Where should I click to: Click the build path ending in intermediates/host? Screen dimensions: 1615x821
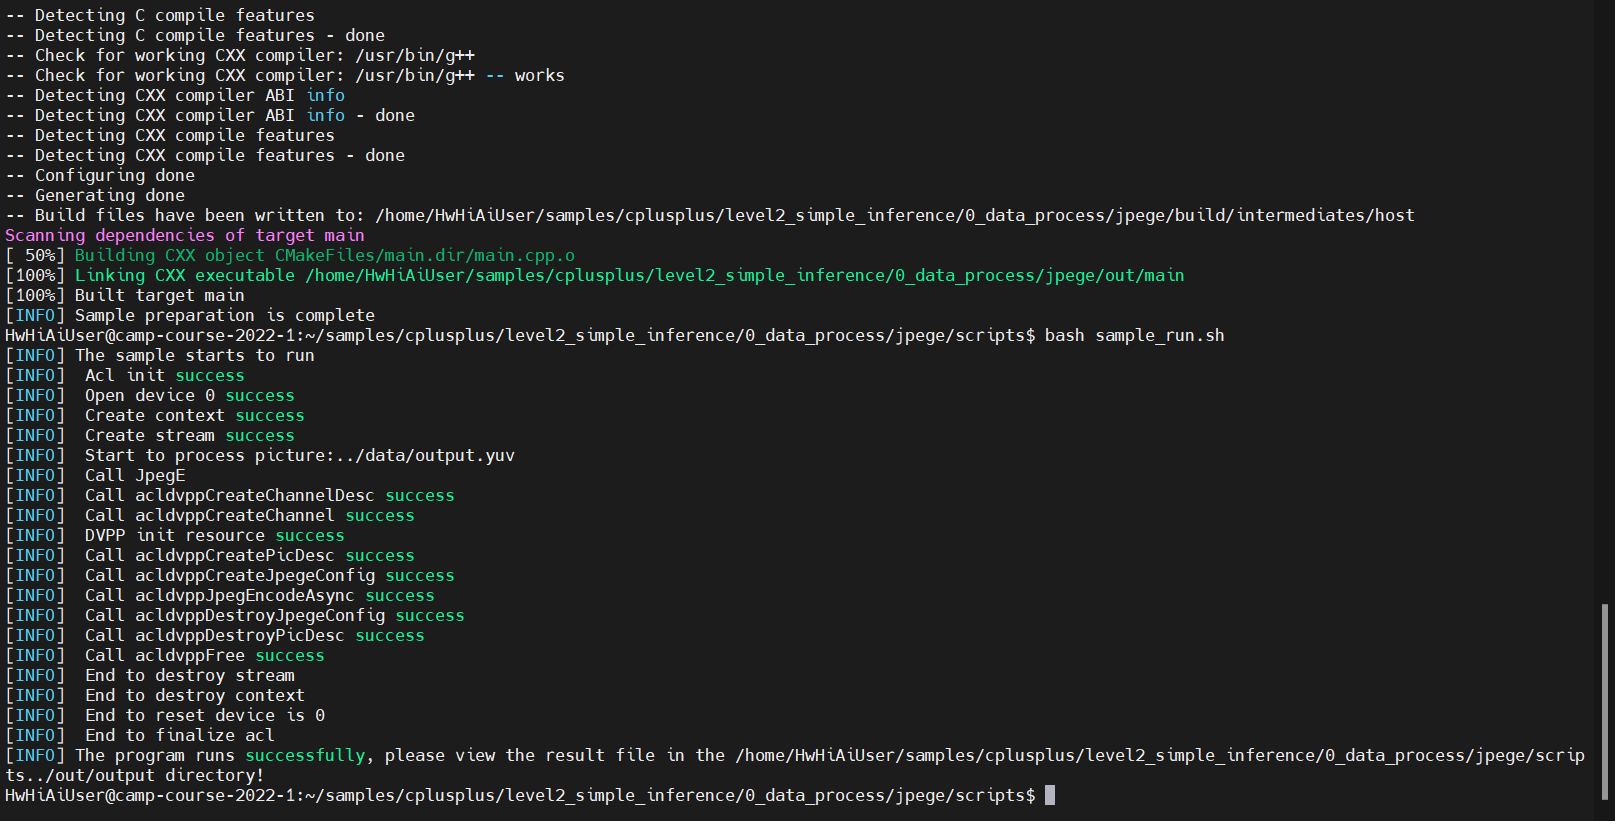(894, 215)
